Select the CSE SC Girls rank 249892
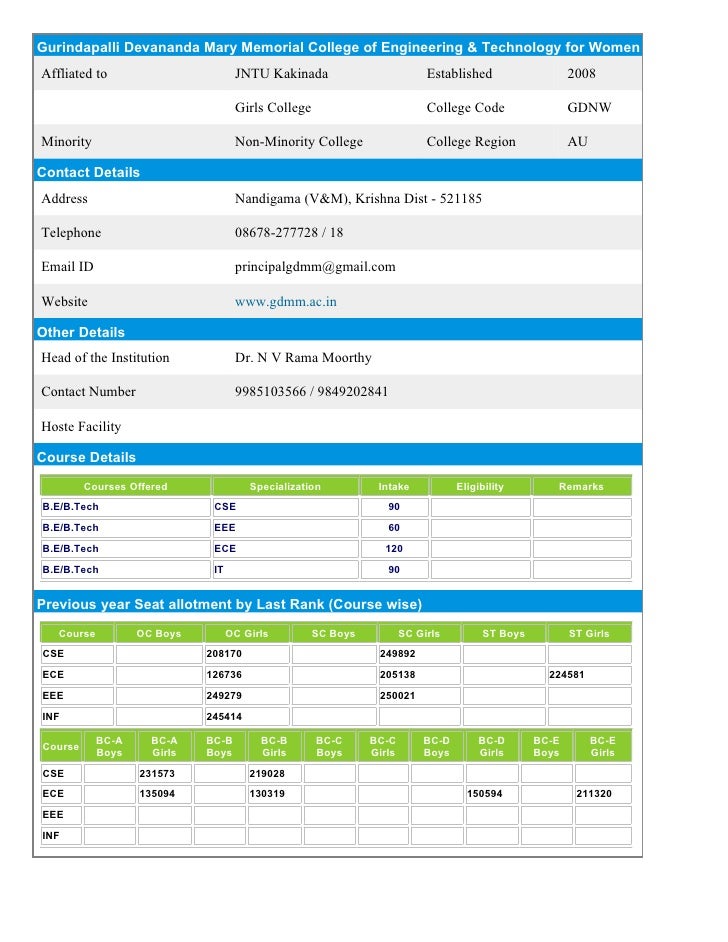The image size is (728, 942). click(x=398, y=654)
